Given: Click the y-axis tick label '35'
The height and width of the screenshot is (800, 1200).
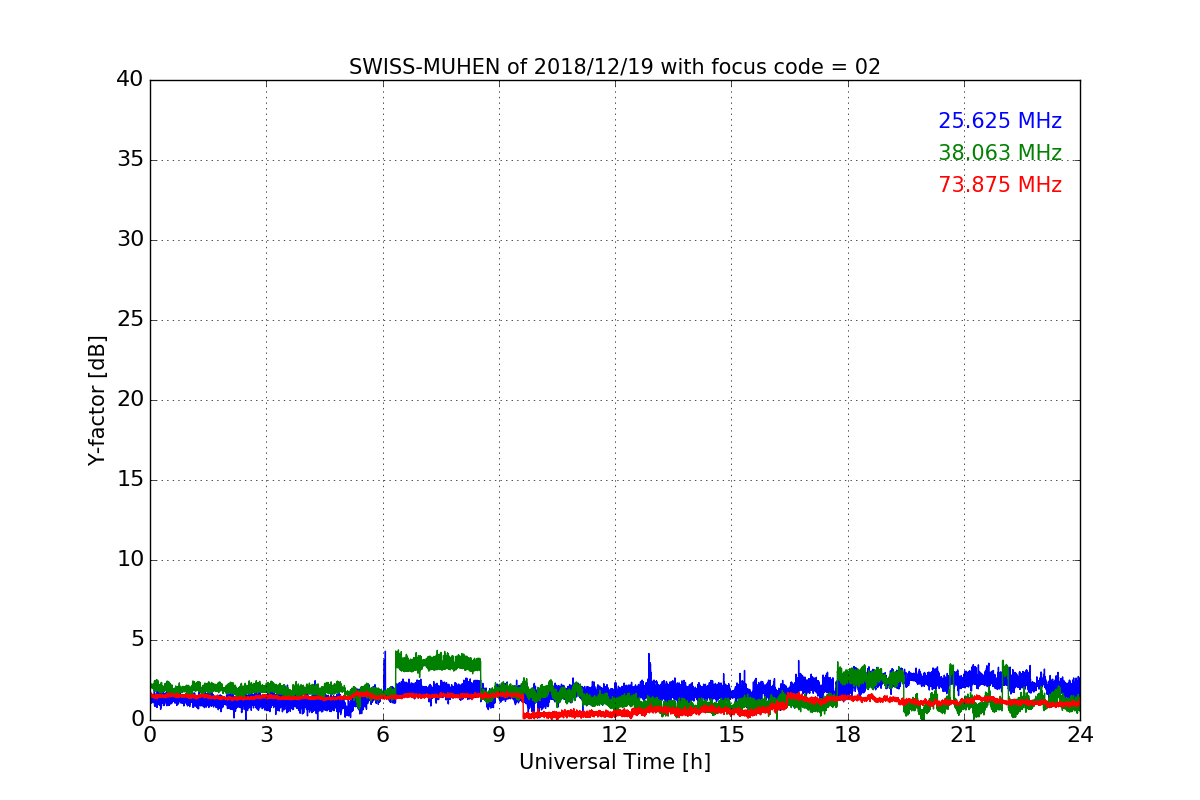Looking at the screenshot, I should coord(130,159).
